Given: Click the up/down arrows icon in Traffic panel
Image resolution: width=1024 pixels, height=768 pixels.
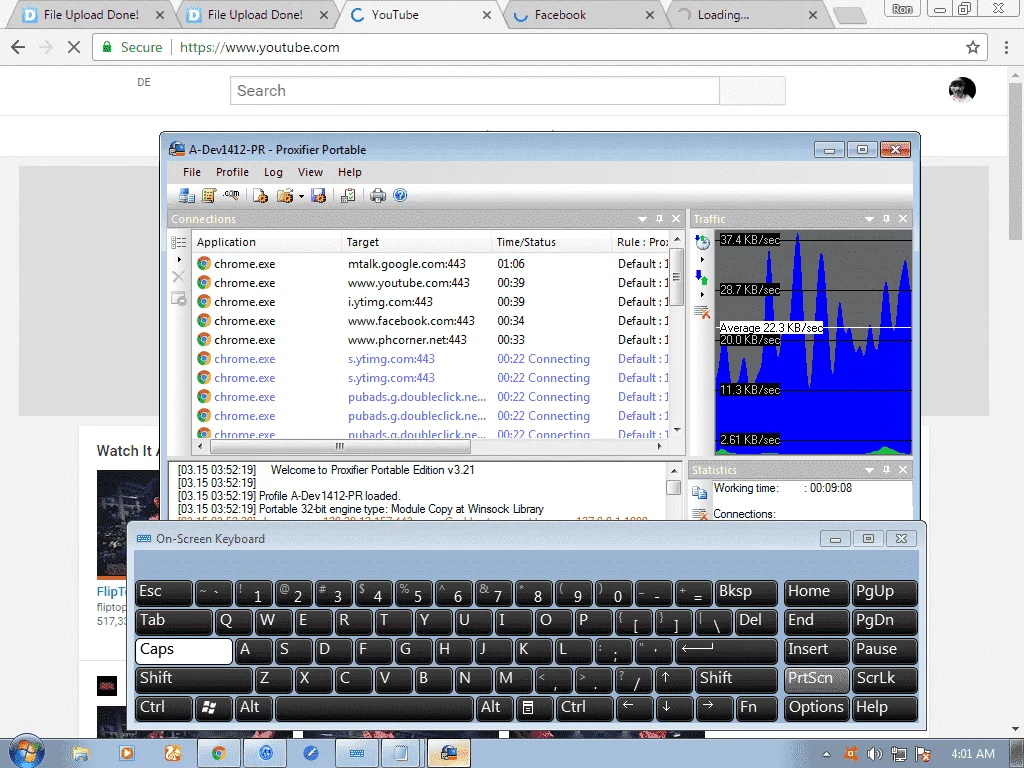Looking at the screenshot, I should [x=702, y=277].
